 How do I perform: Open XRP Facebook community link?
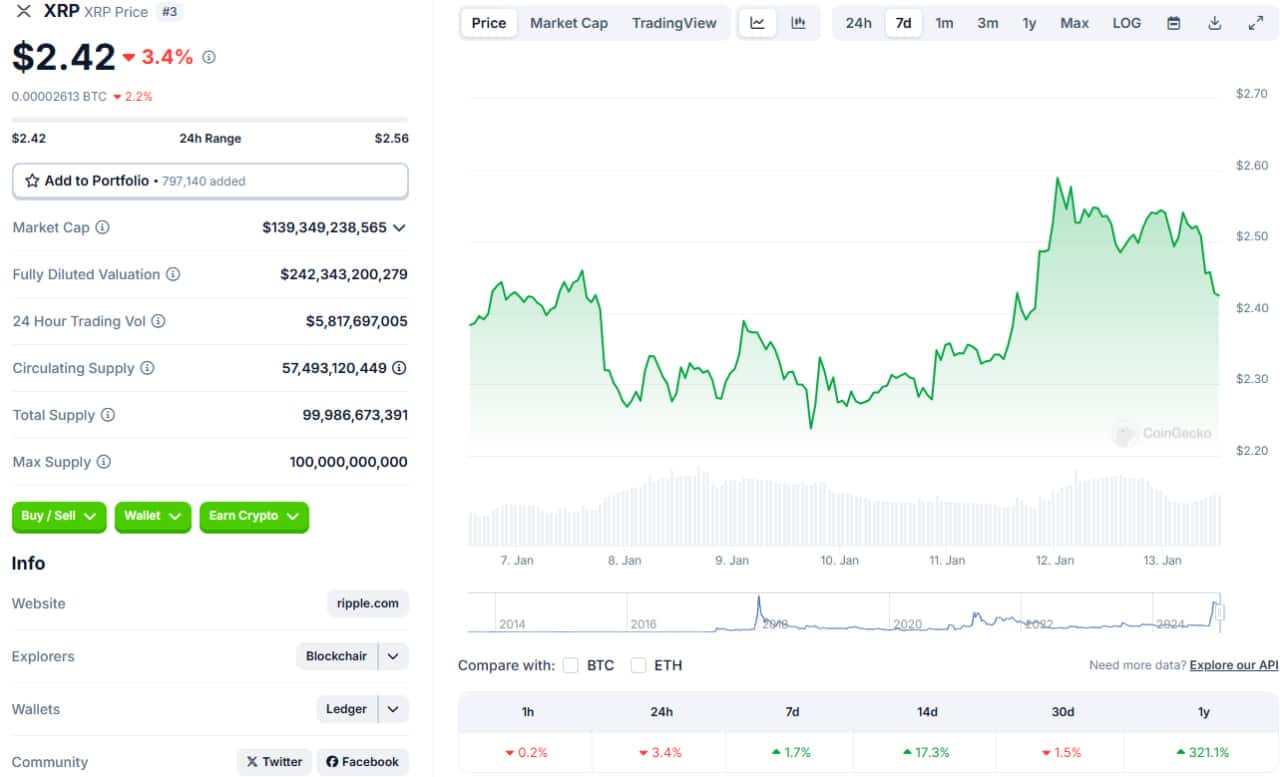tap(363, 762)
